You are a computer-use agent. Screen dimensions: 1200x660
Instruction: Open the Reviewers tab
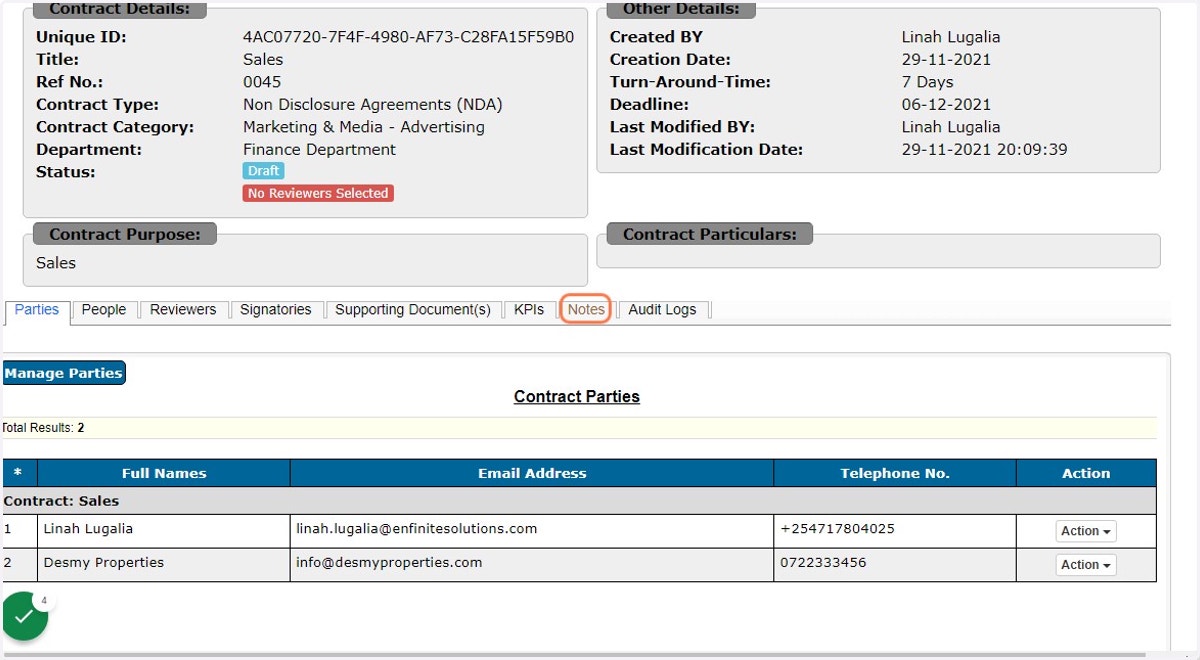(183, 310)
